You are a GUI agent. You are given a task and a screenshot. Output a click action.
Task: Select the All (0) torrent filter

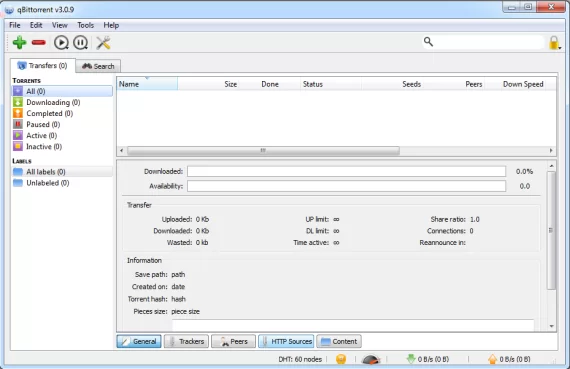point(63,91)
